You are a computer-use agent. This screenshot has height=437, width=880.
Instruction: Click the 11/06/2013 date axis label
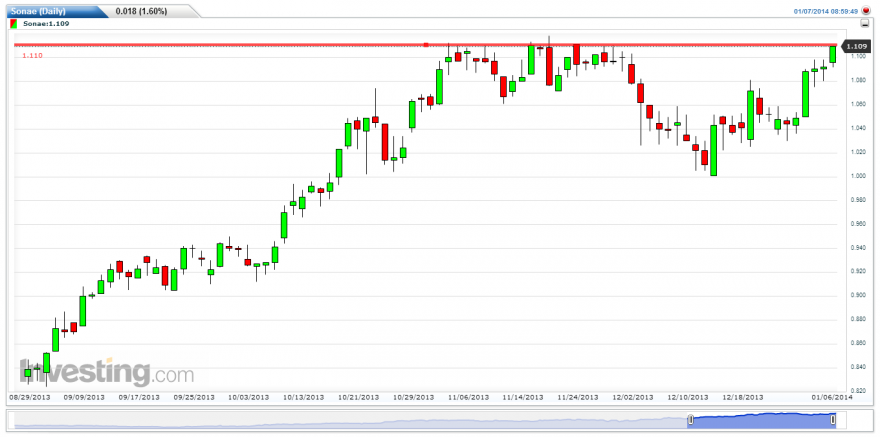[469, 397]
